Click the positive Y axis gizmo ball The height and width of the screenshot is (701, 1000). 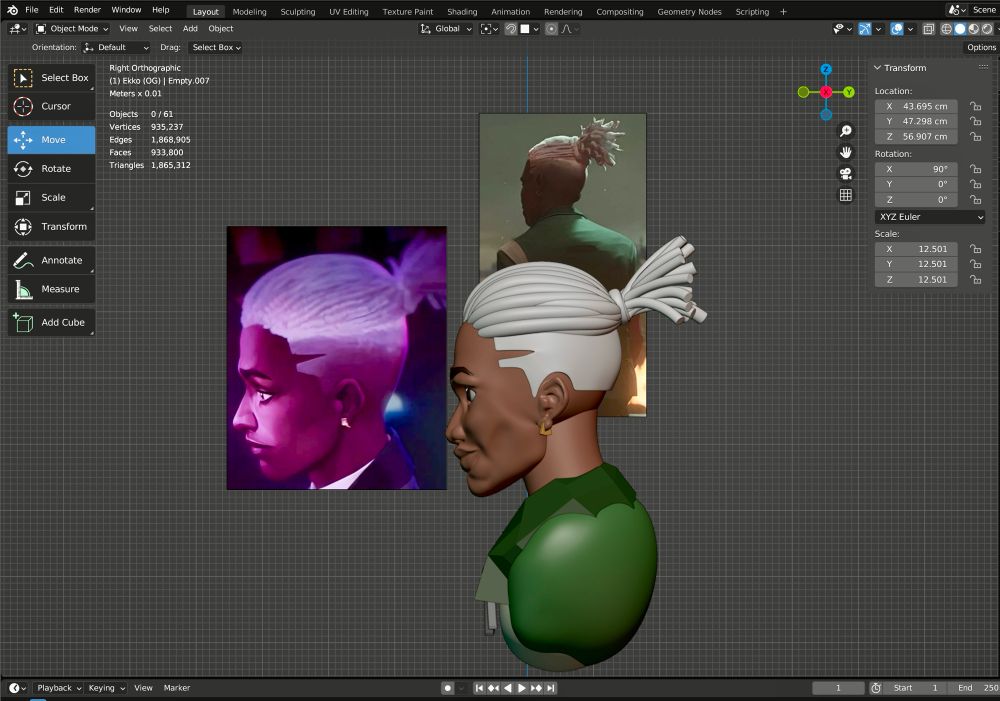click(x=849, y=92)
